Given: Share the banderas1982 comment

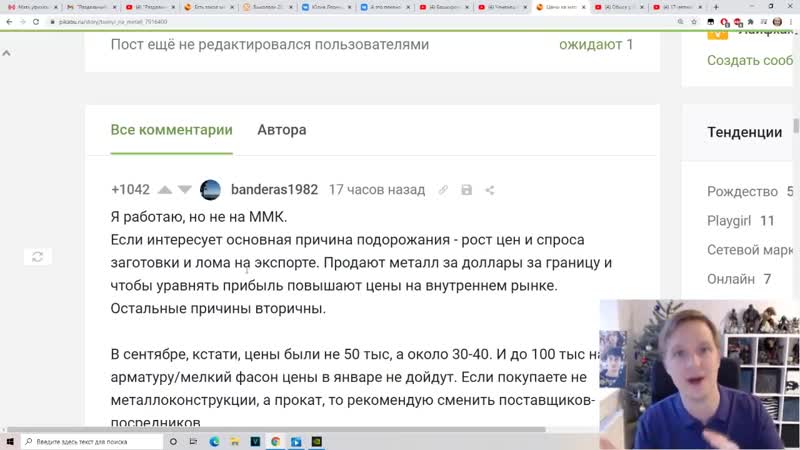Looking at the screenshot, I should coord(490,190).
